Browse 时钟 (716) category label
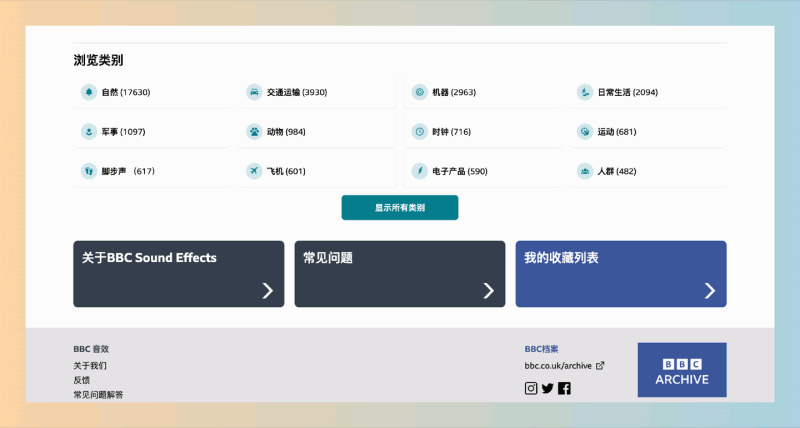The image size is (800, 428). click(452, 132)
